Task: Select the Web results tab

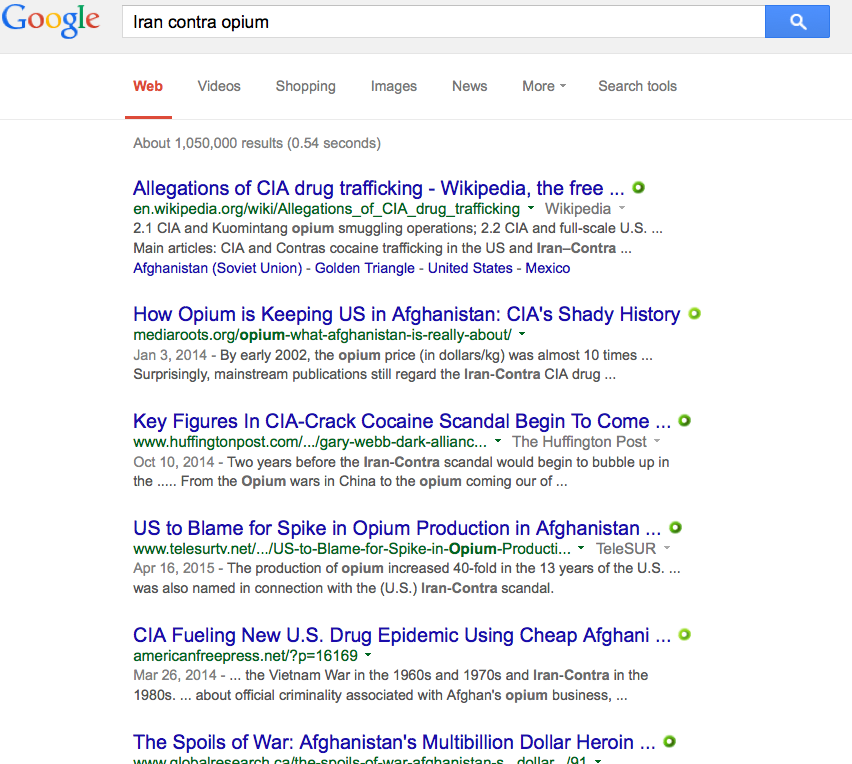Action: coord(148,86)
